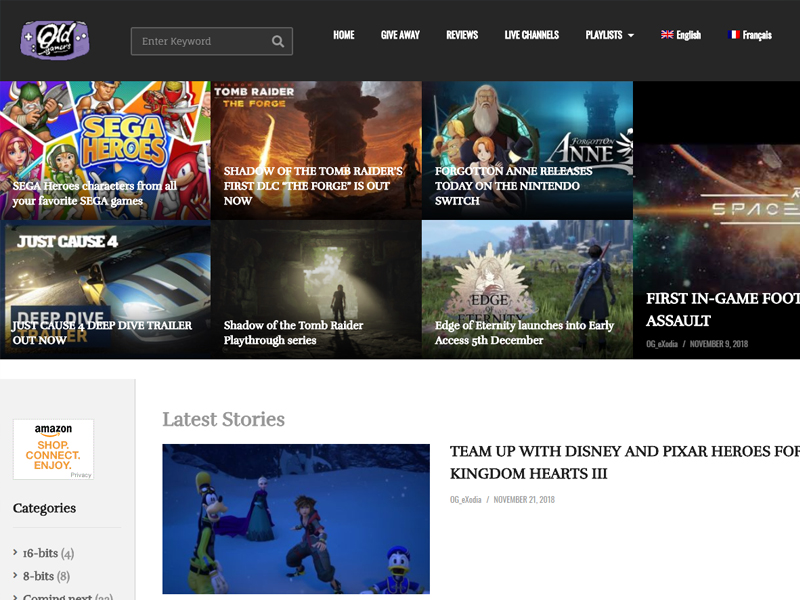Open Edge of Eternity Early Access tile
This screenshot has height=600, width=800.
[528, 289]
